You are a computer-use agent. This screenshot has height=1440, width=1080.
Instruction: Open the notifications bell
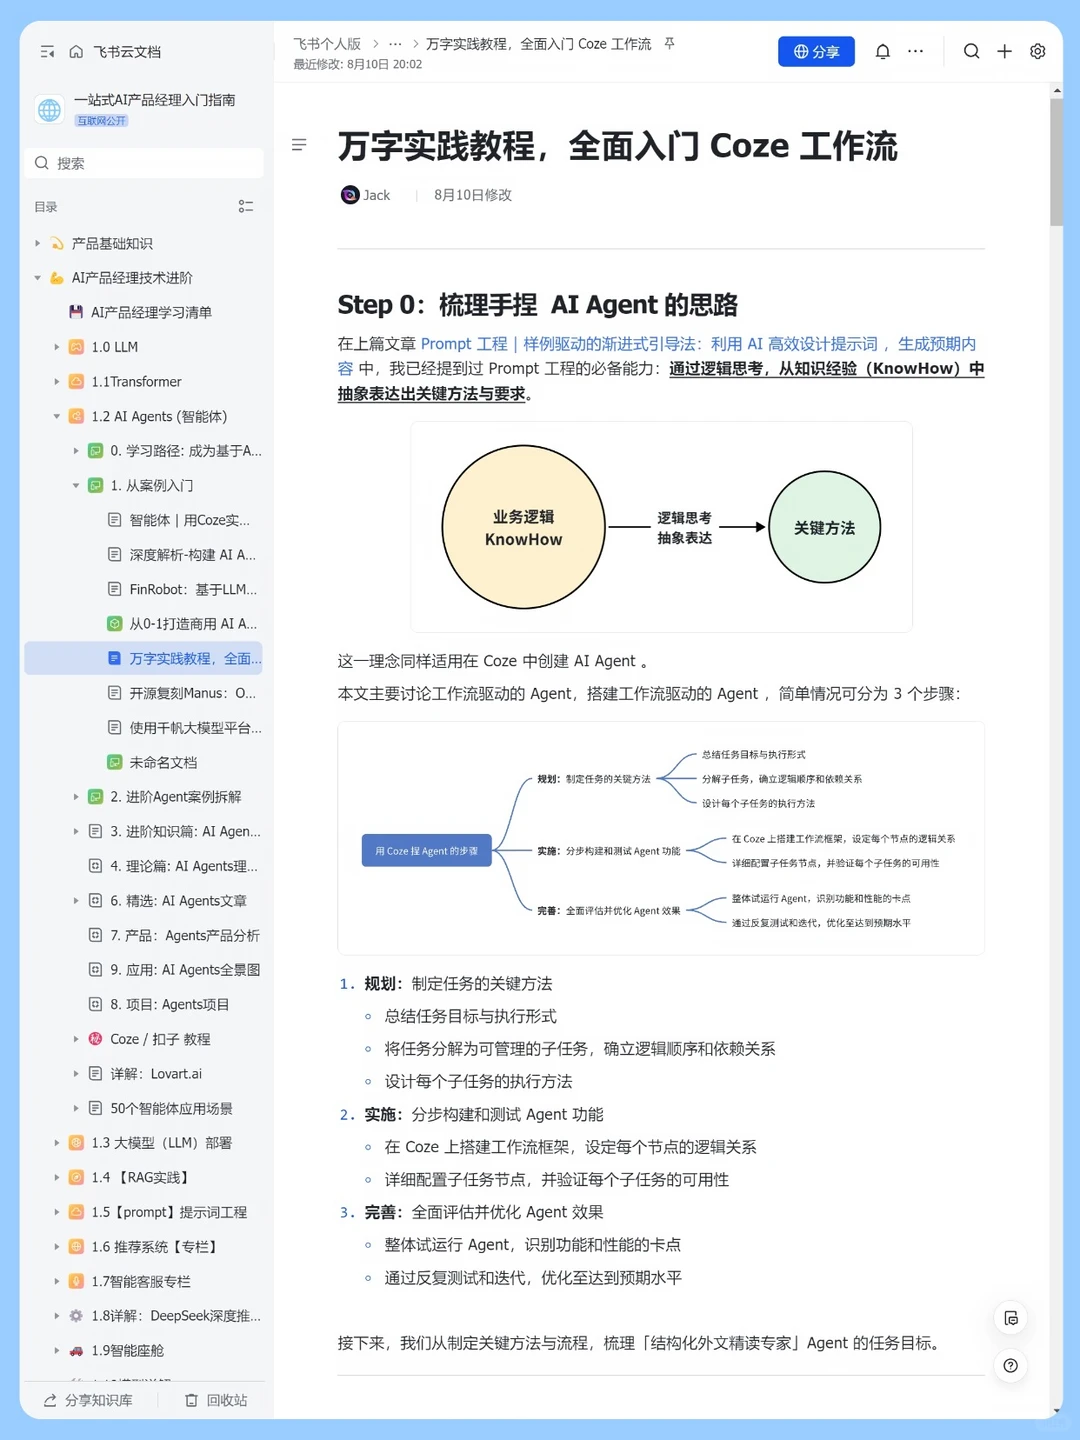coord(883,52)
